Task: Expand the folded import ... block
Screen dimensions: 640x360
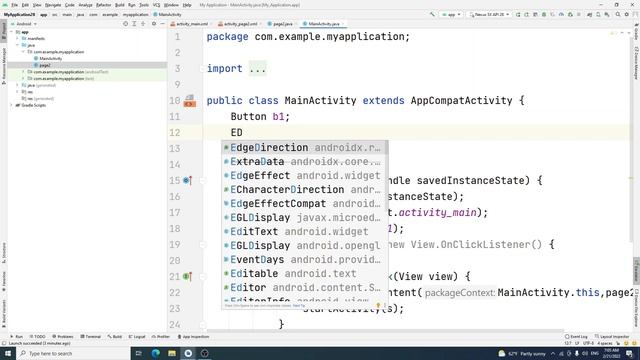Action: point(257,69)
